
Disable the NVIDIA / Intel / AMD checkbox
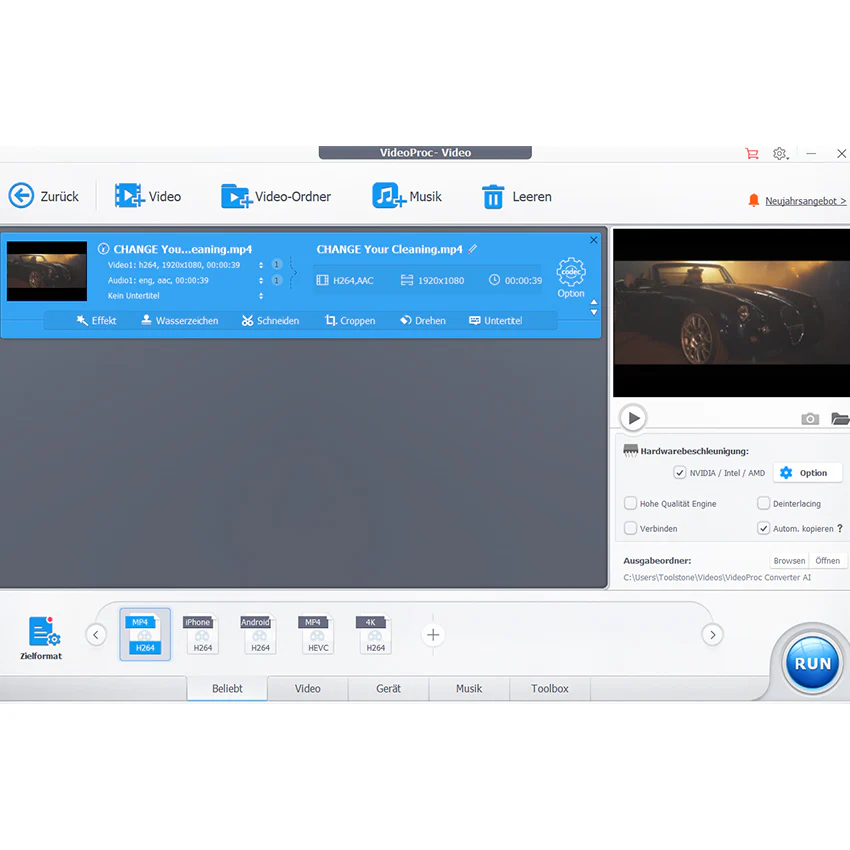coord(680,473)
